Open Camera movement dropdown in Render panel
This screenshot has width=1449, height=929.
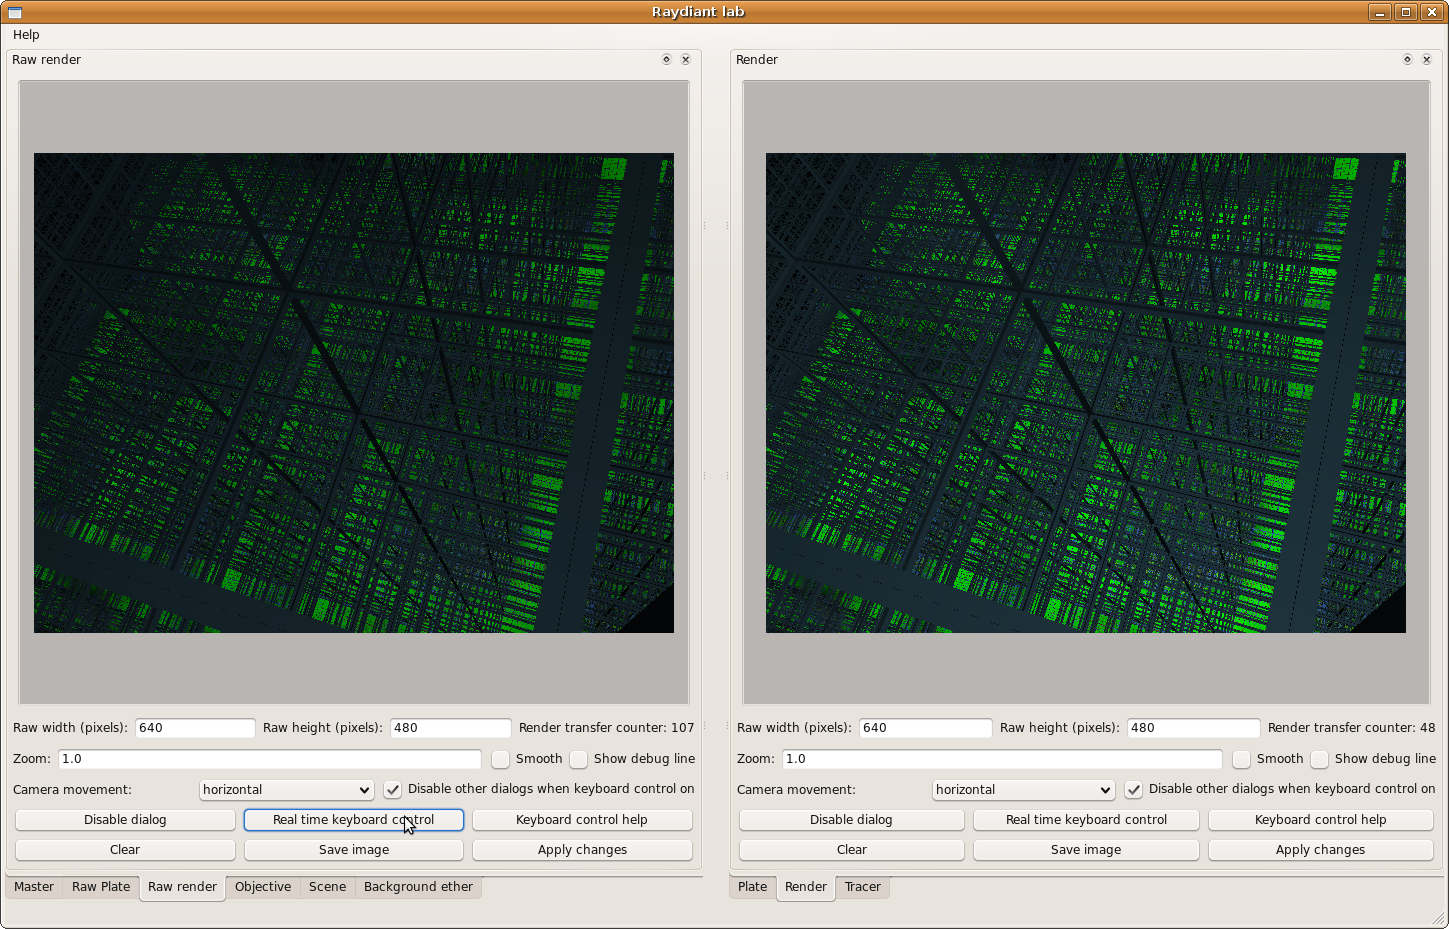click(x=1023, y=790)
